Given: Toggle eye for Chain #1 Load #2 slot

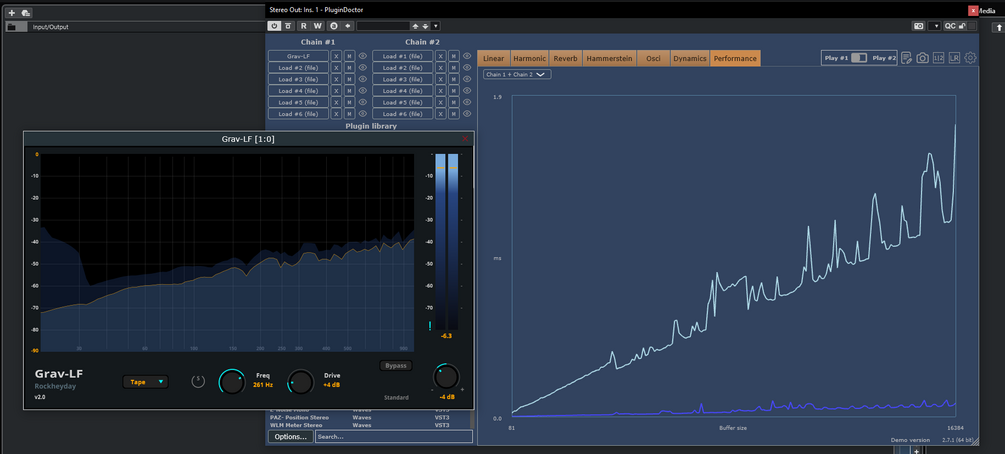Looking at the screenshot, I should tap(363, 68).
